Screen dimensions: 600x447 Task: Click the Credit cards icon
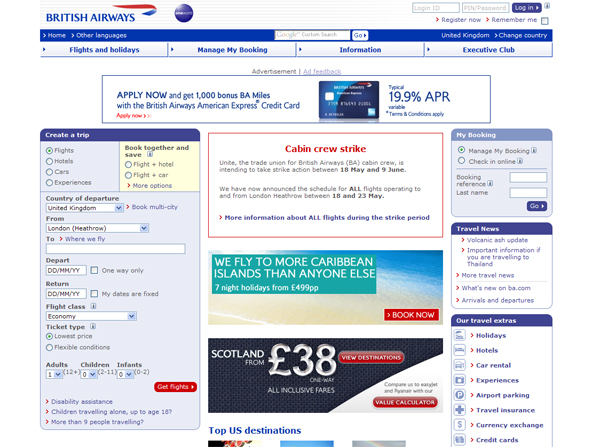click(460, 440)
